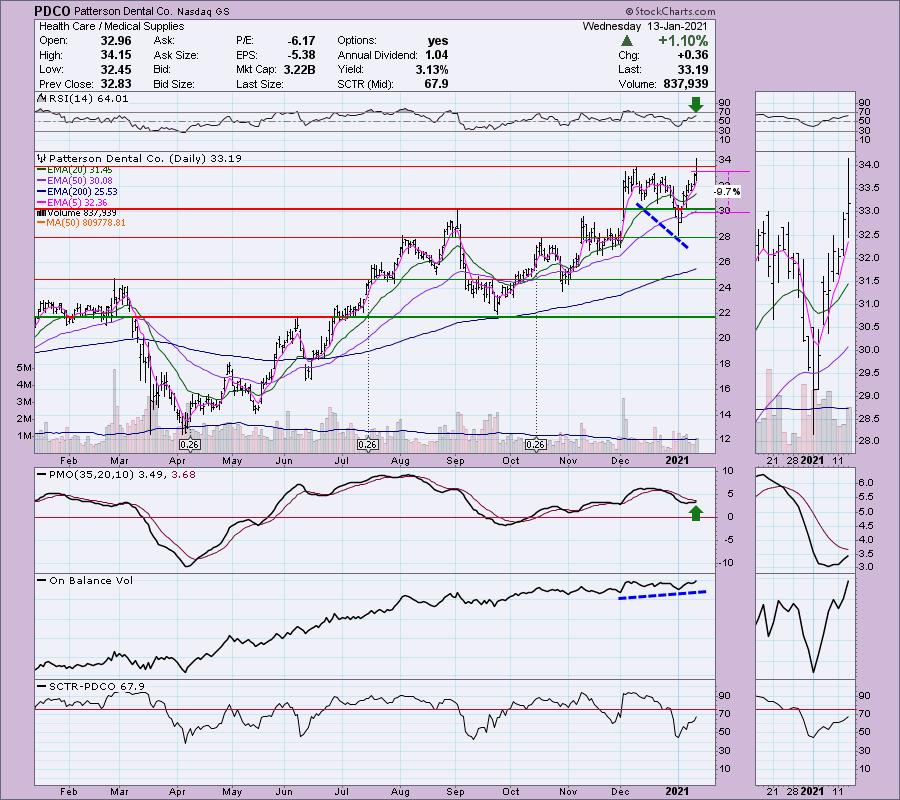
Task: Click the Yield value 3.13%
Action: pos(432,69)
